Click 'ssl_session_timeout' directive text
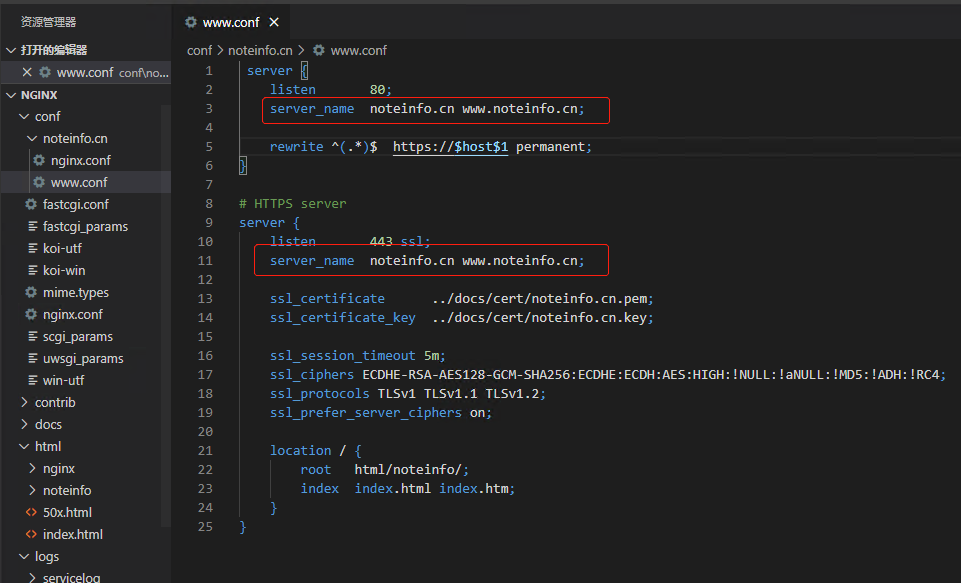The height and width of the screenshot is (583, 961). tap(343, 356)
